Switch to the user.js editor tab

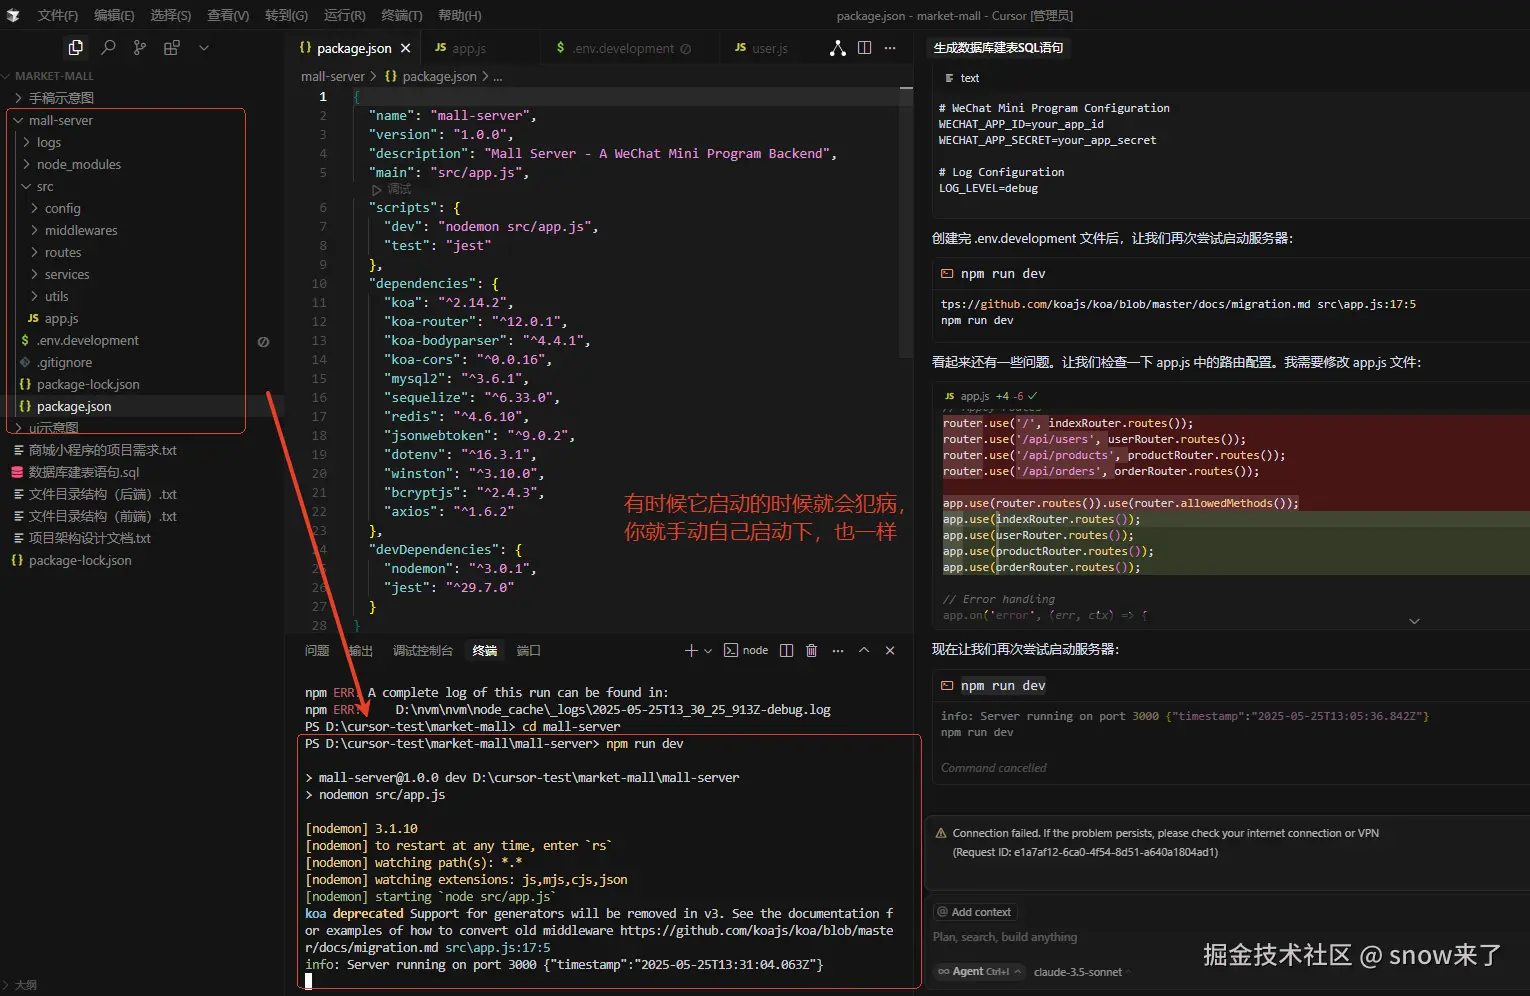tap(761, 48)
